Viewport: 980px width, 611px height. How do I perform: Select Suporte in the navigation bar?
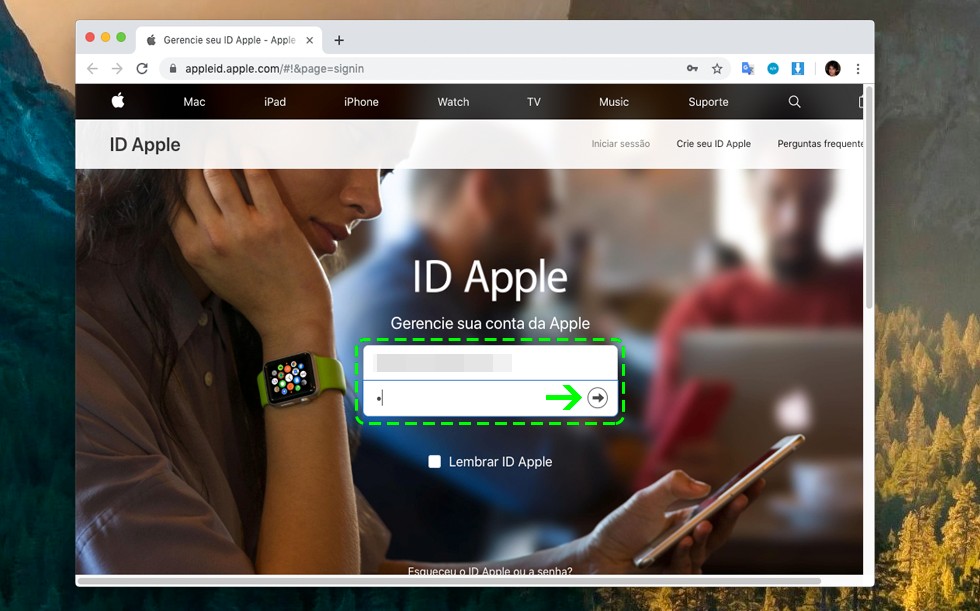coord(708,102)
